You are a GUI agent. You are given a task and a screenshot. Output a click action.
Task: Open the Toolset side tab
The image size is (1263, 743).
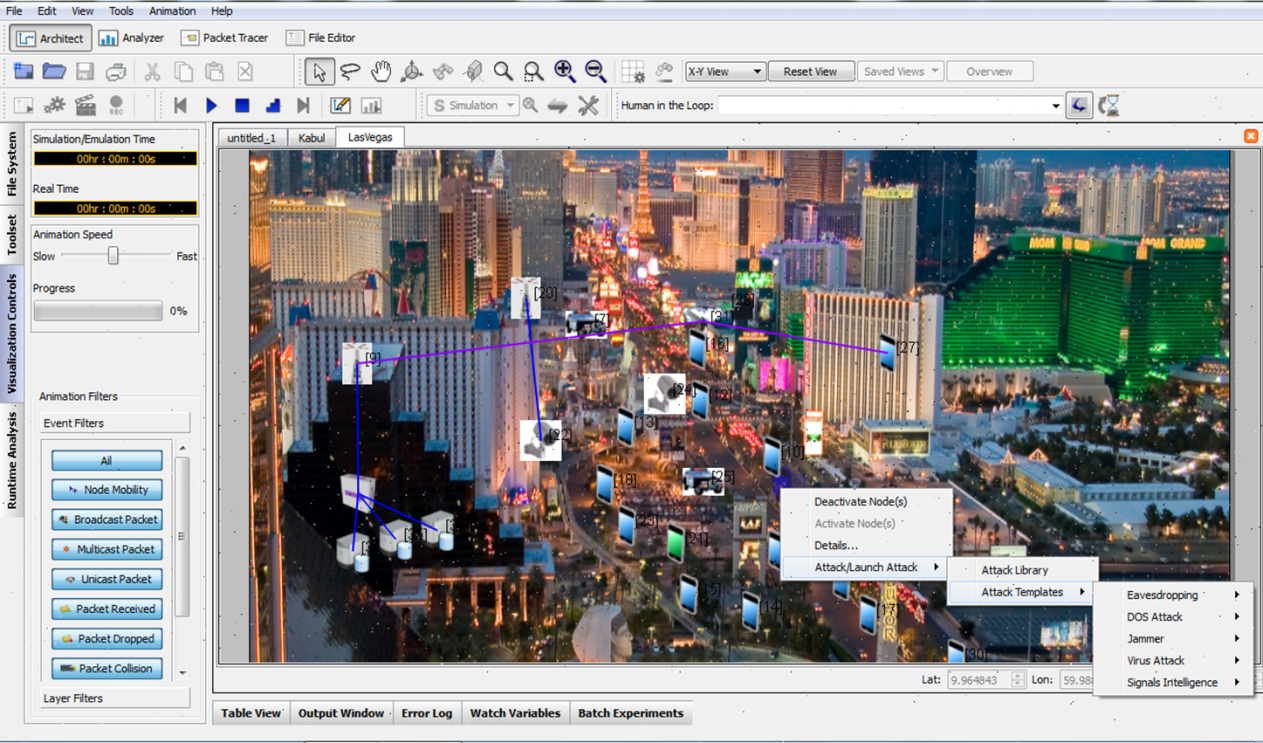12,236
